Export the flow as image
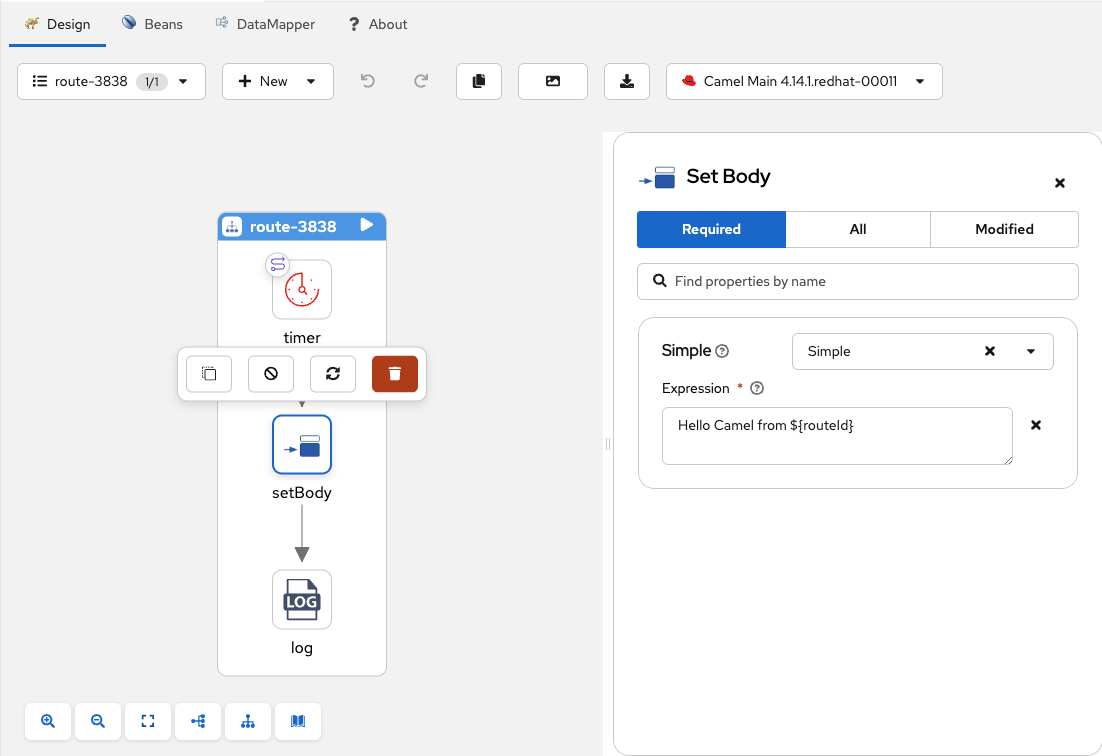This screenshot has width=1102, height=756. point(553,82)
